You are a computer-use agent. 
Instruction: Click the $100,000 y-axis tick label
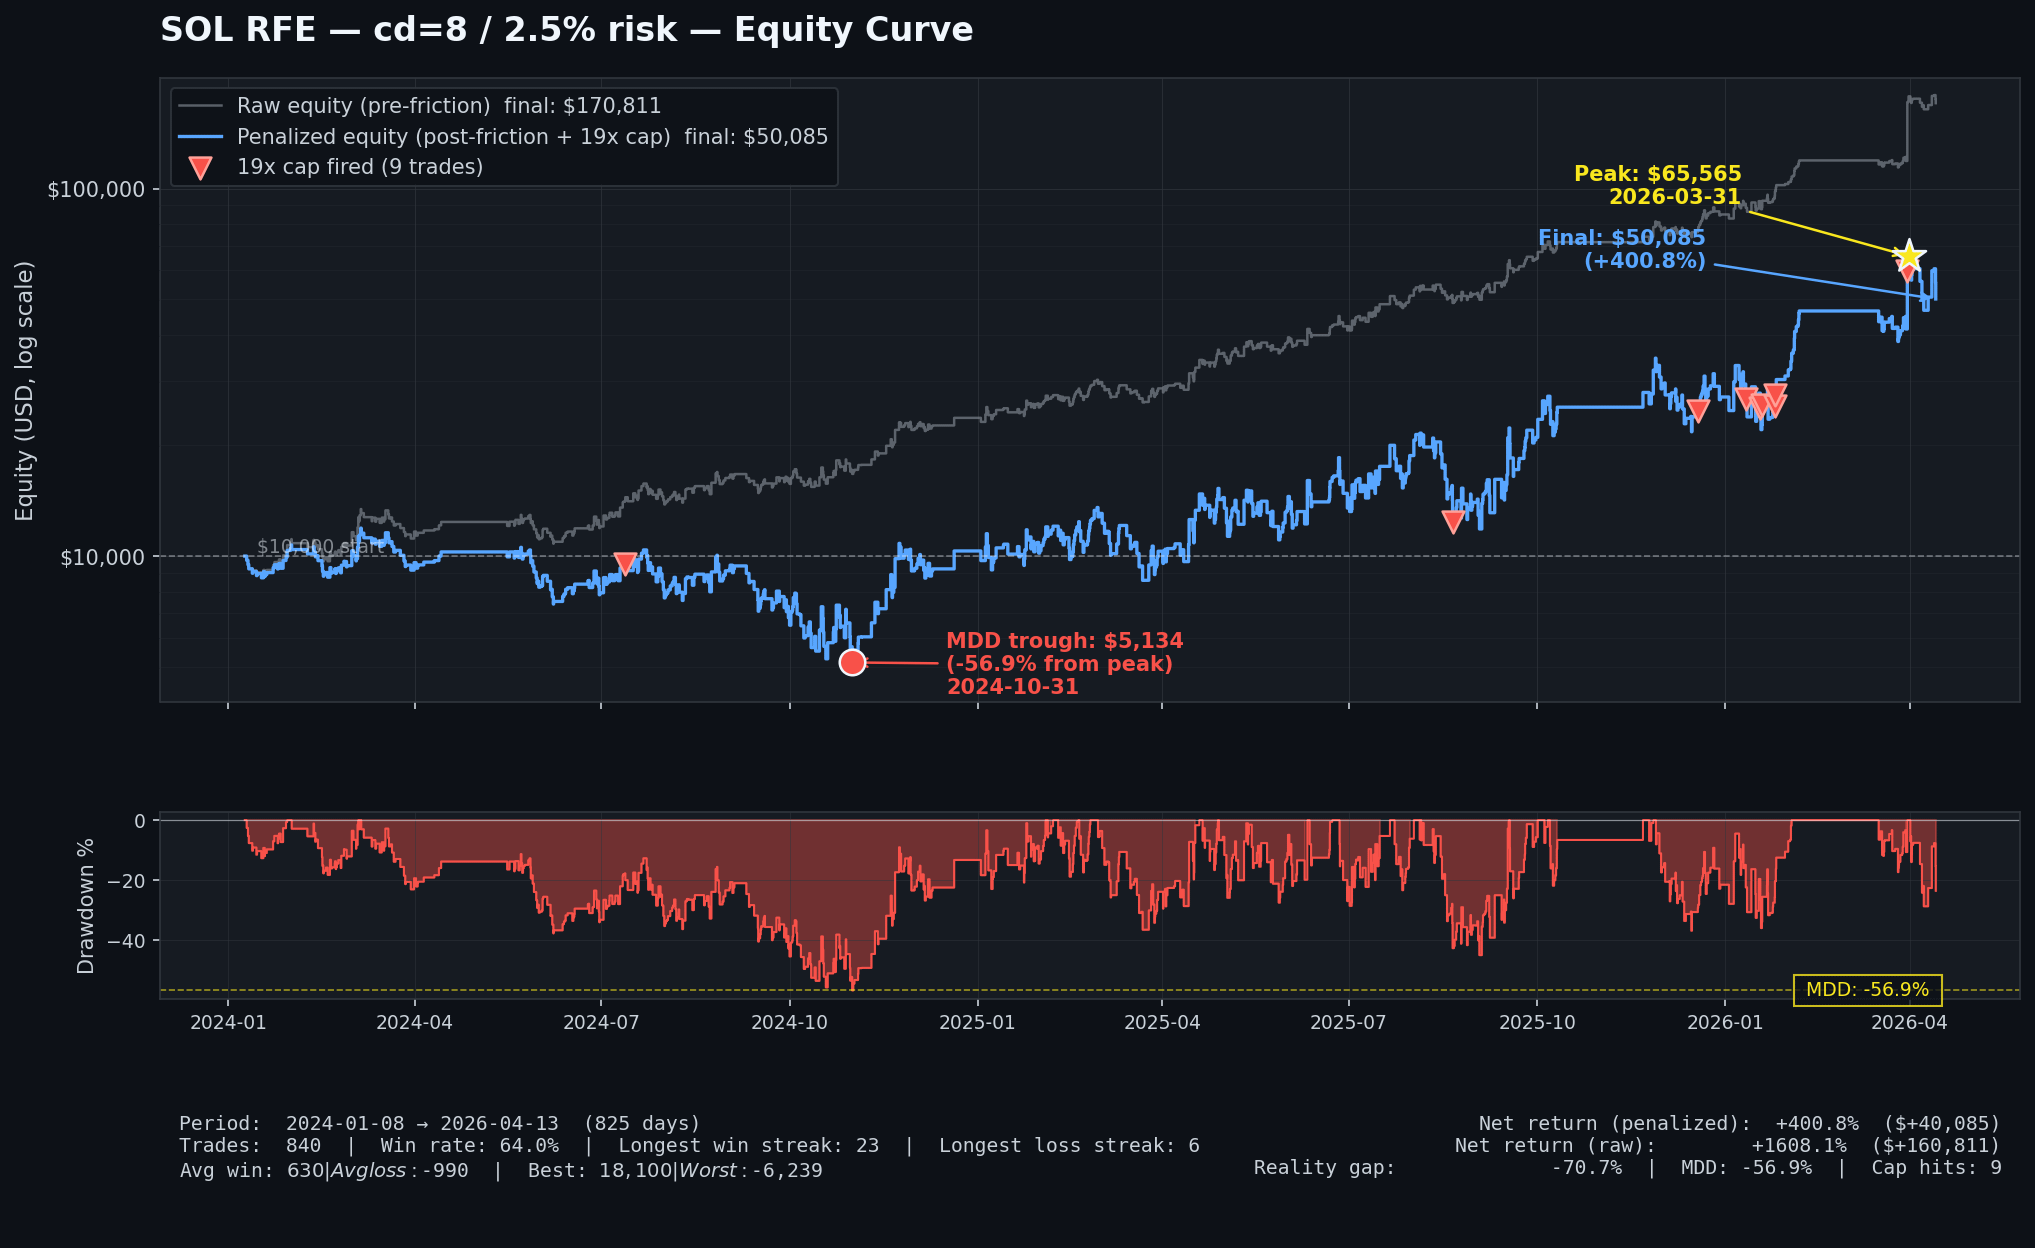(96, 190)
